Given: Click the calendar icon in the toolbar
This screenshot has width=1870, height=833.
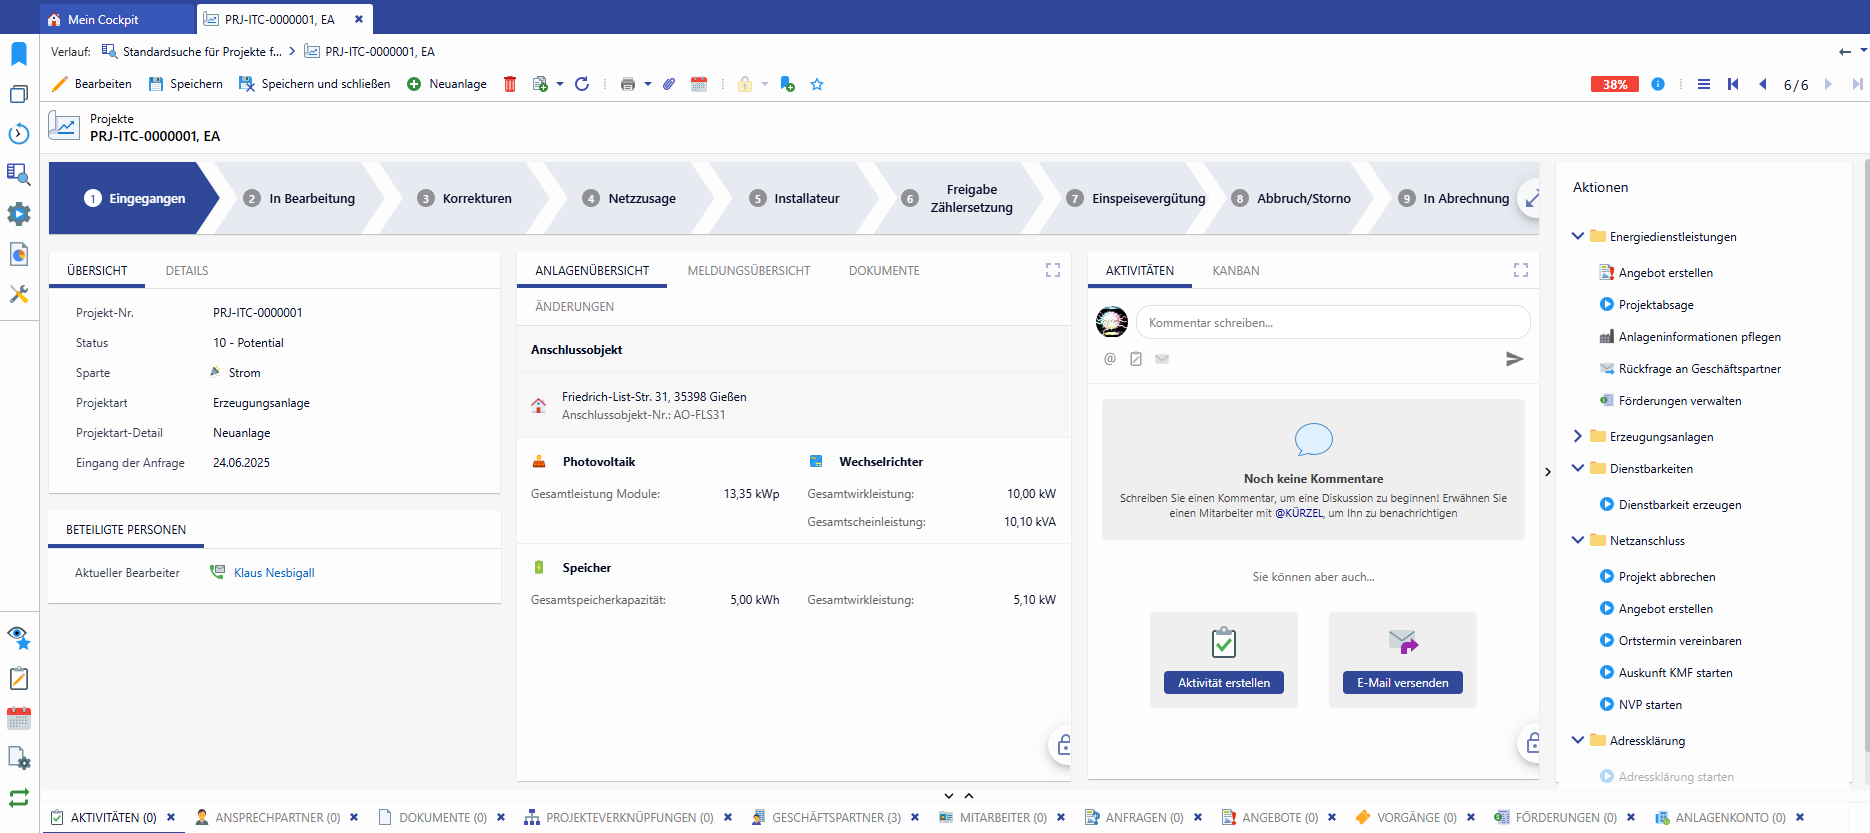Looking at the screenshot, I should [699, 84].
